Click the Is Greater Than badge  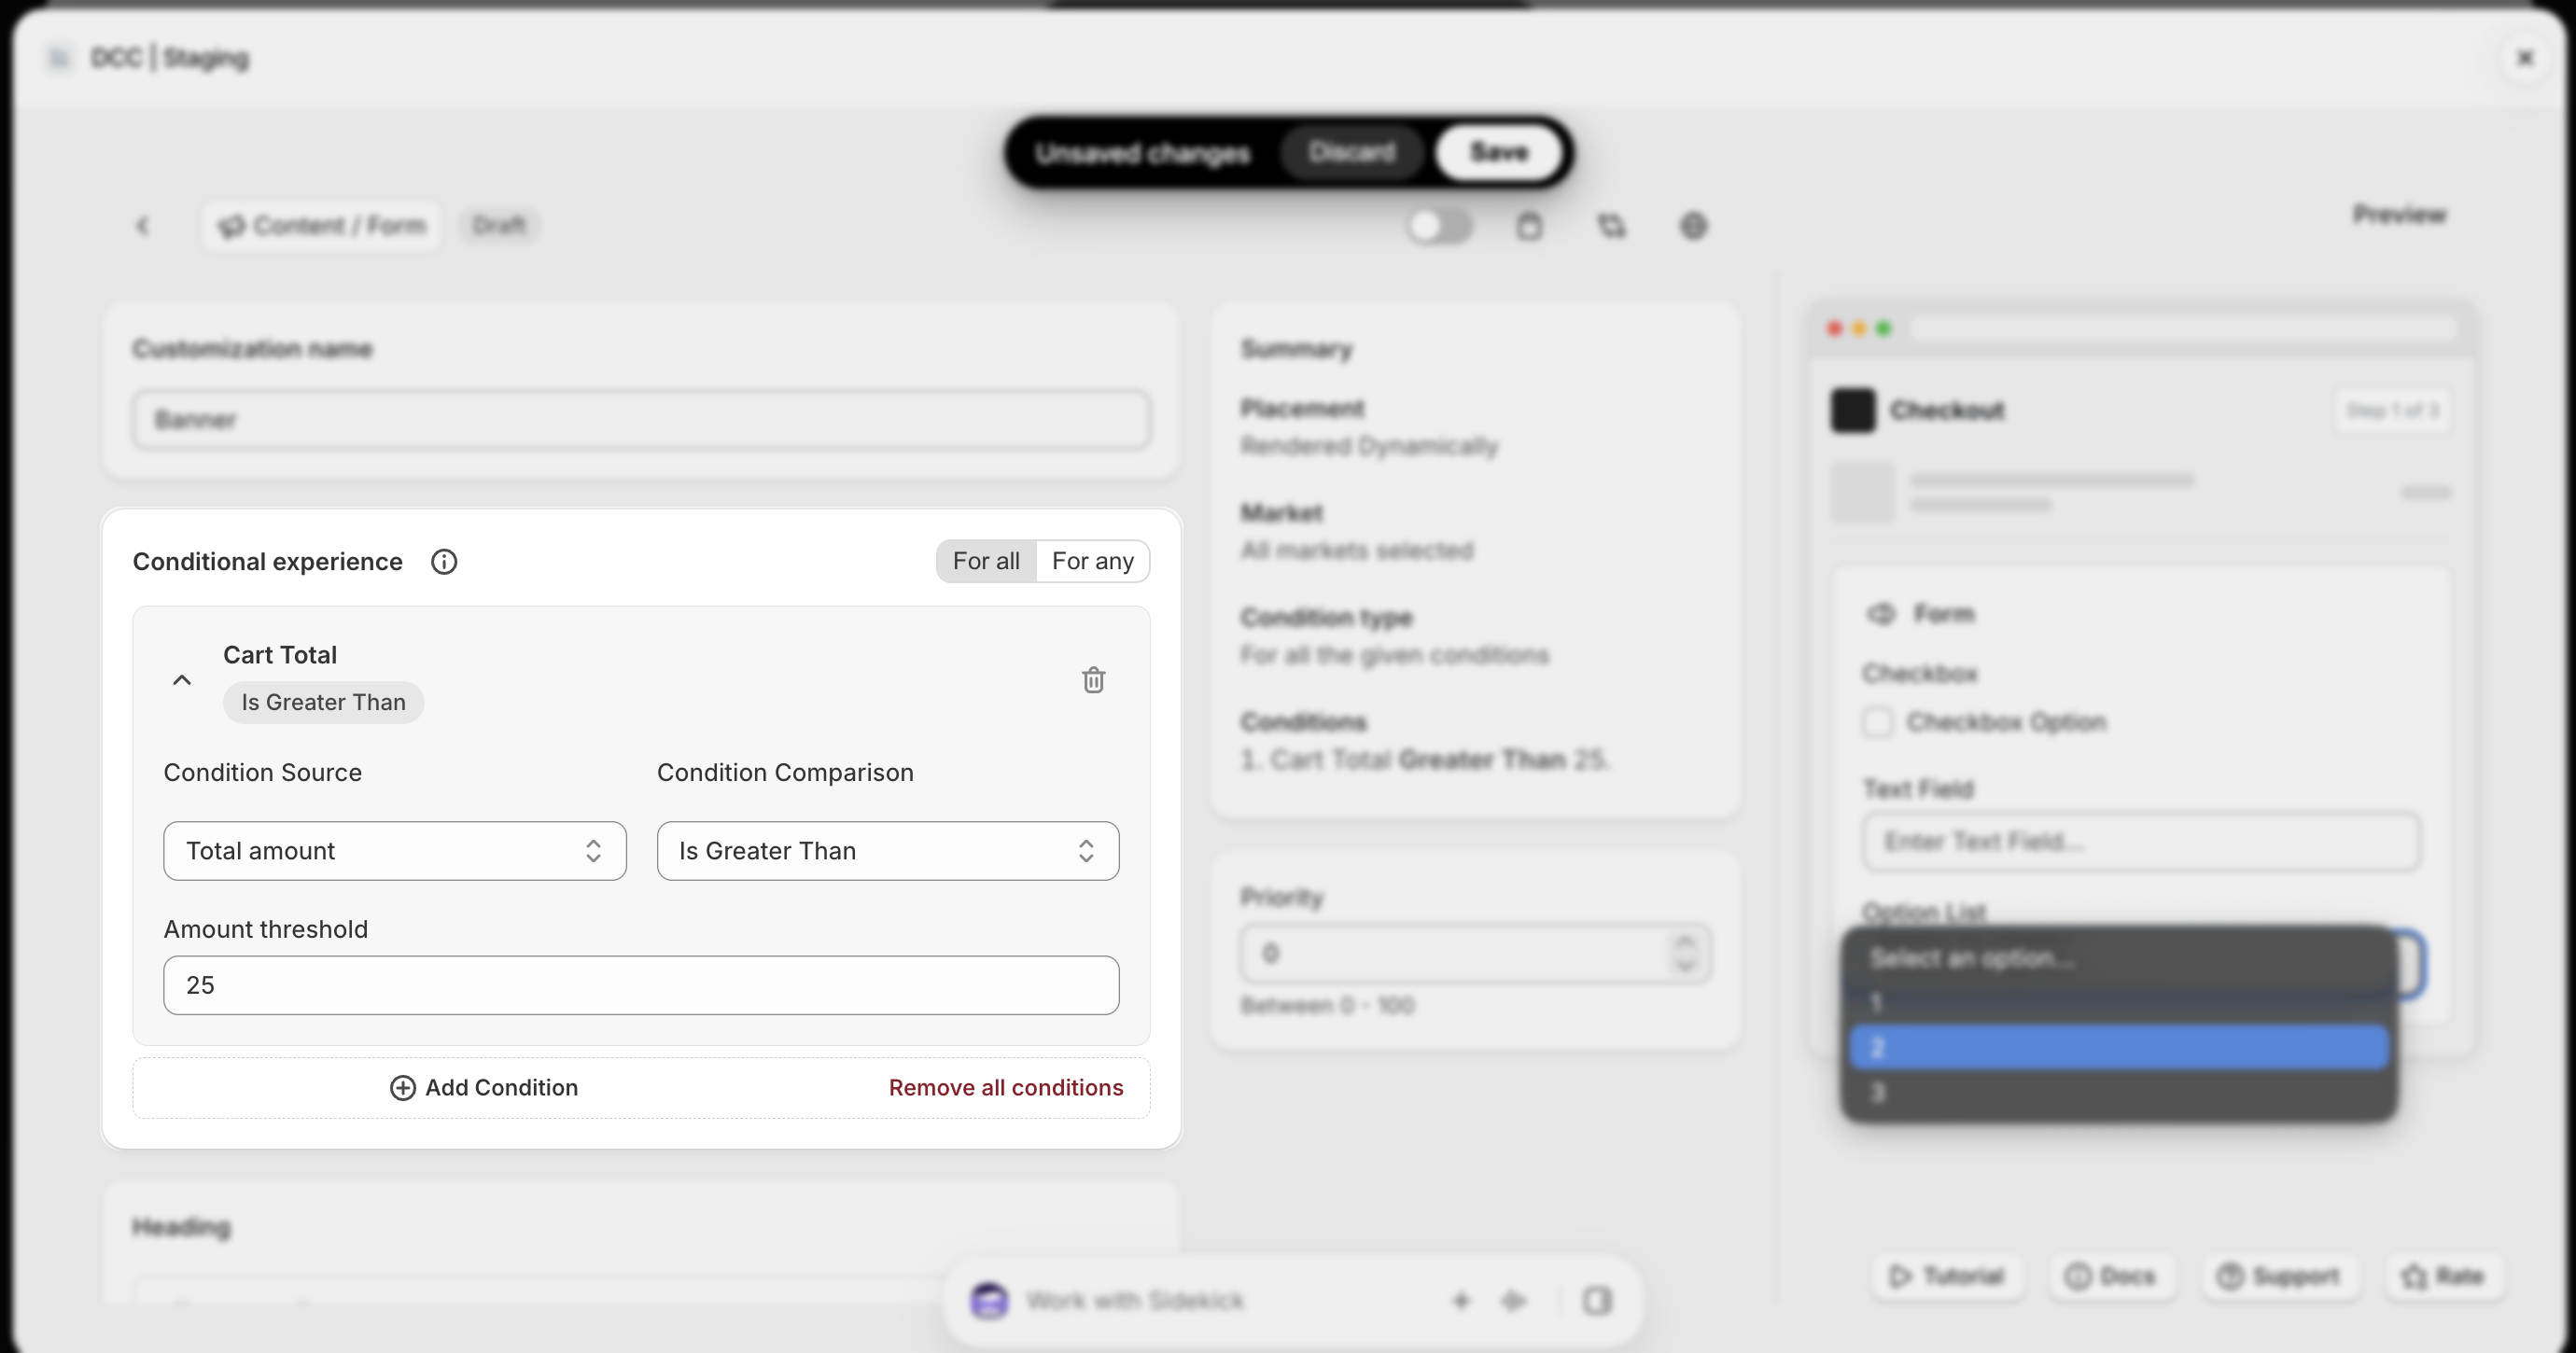pos(323,703)
